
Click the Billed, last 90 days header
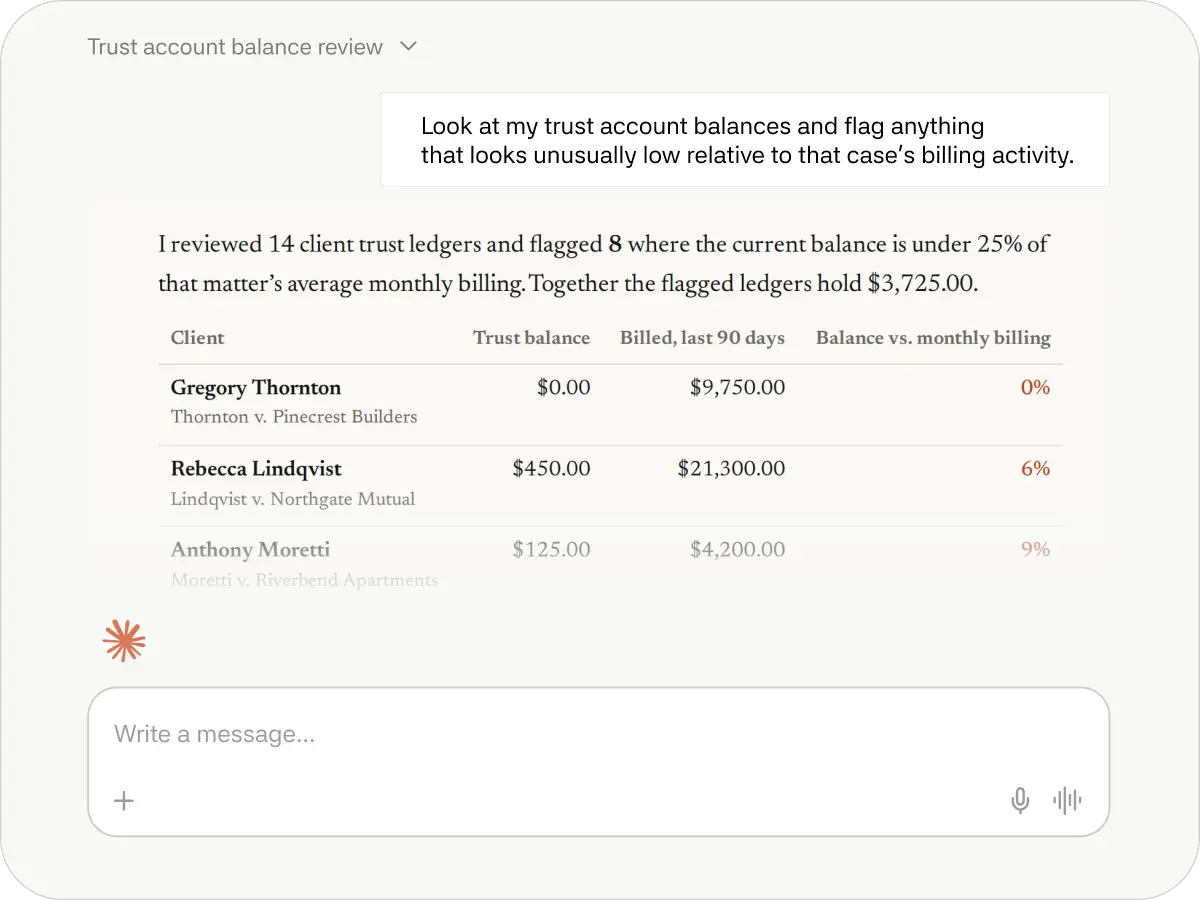702,338
